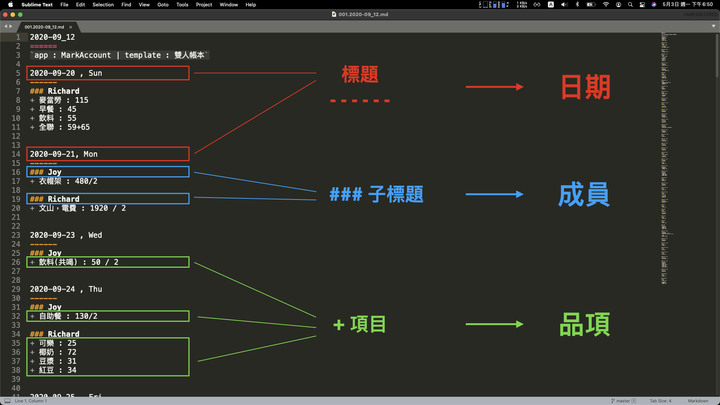Viewport: 720px width, 405px height.
Task: Click the '2020-09-21, Mon' heading
Action: (64, 154)
